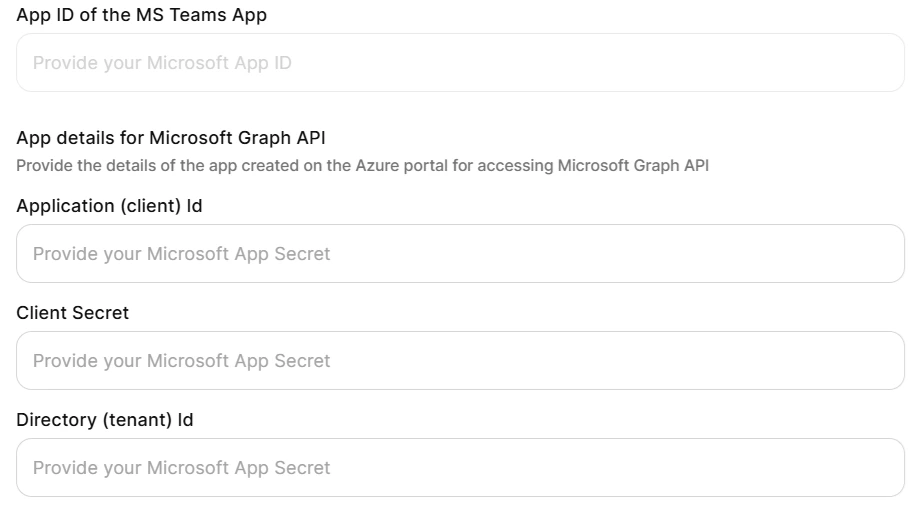Click the Microsoft App ID input field
The height and width of the screenshot is (515, 913).
point(460,62)
